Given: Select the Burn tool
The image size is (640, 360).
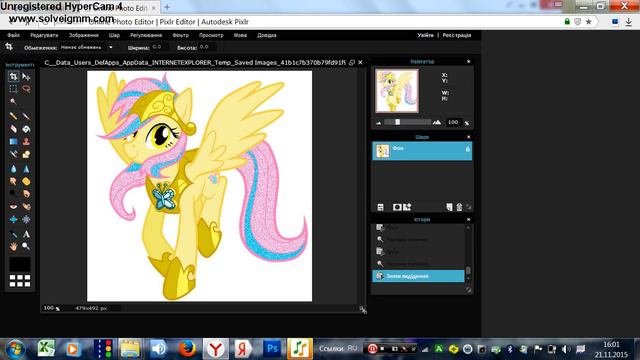Looking at the screenshot, I should (x=26, y=193).
